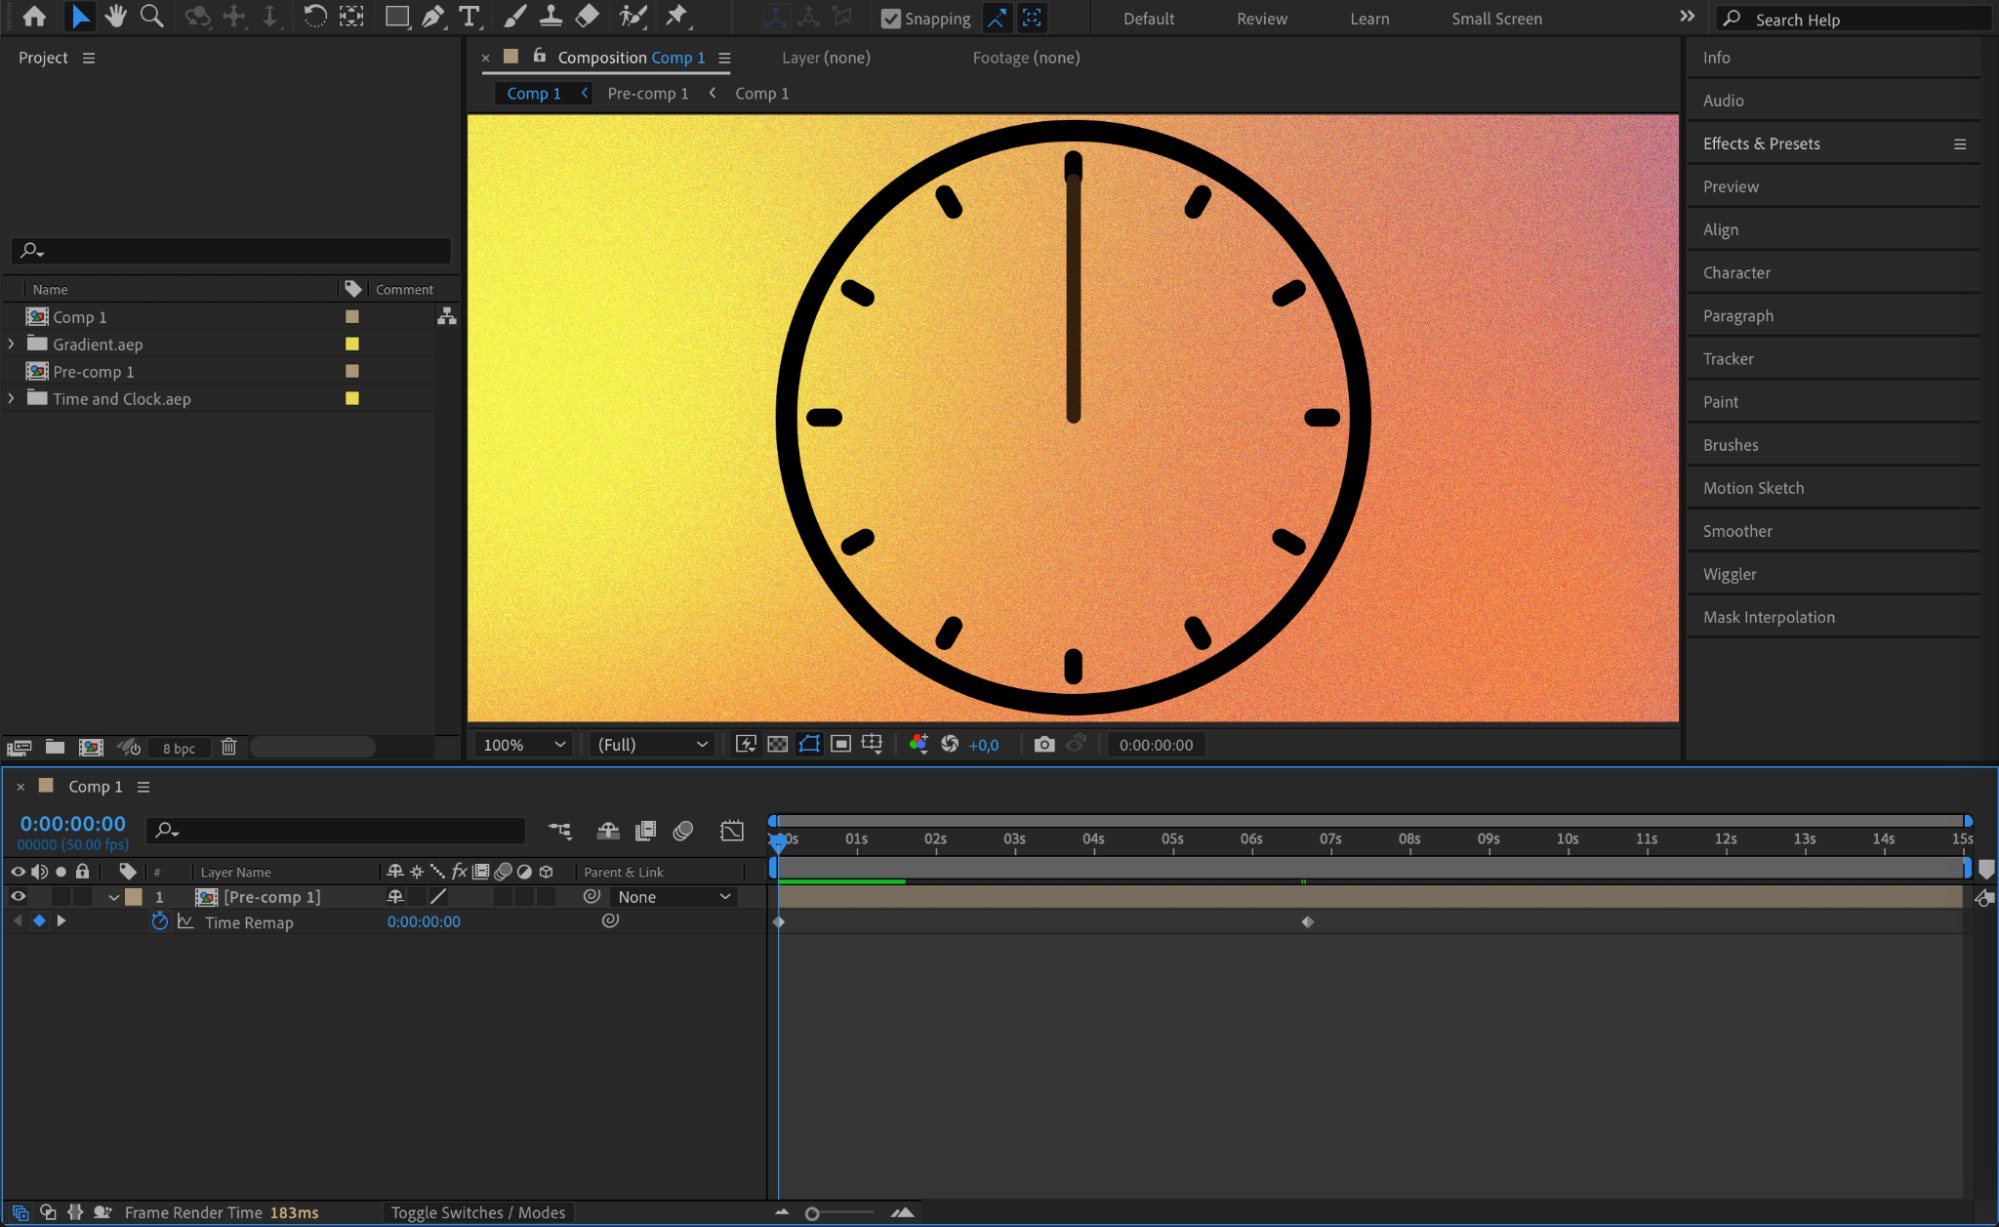The width and height of the screenshot is (1999, 1227).
Task: Select the Pen tool
Action: (x=433, y=16)
